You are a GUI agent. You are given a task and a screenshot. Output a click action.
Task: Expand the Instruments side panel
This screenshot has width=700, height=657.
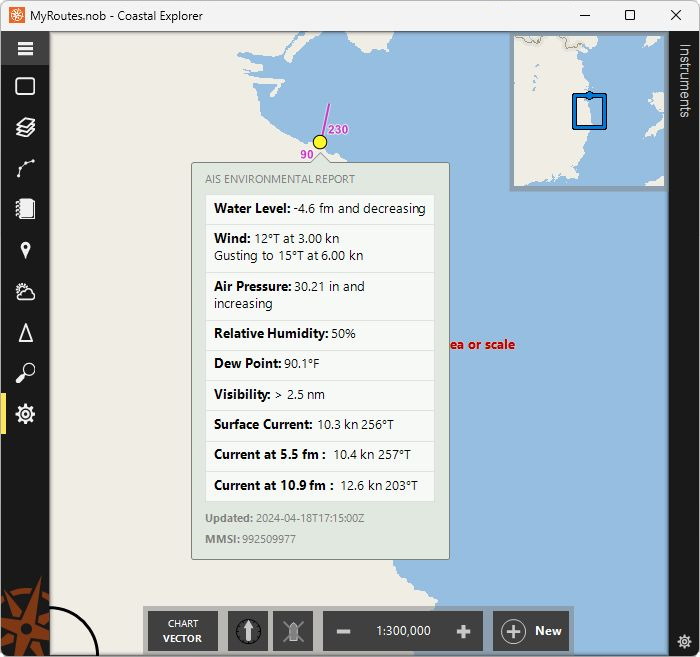pyautogui.click(x=684, y=80)
